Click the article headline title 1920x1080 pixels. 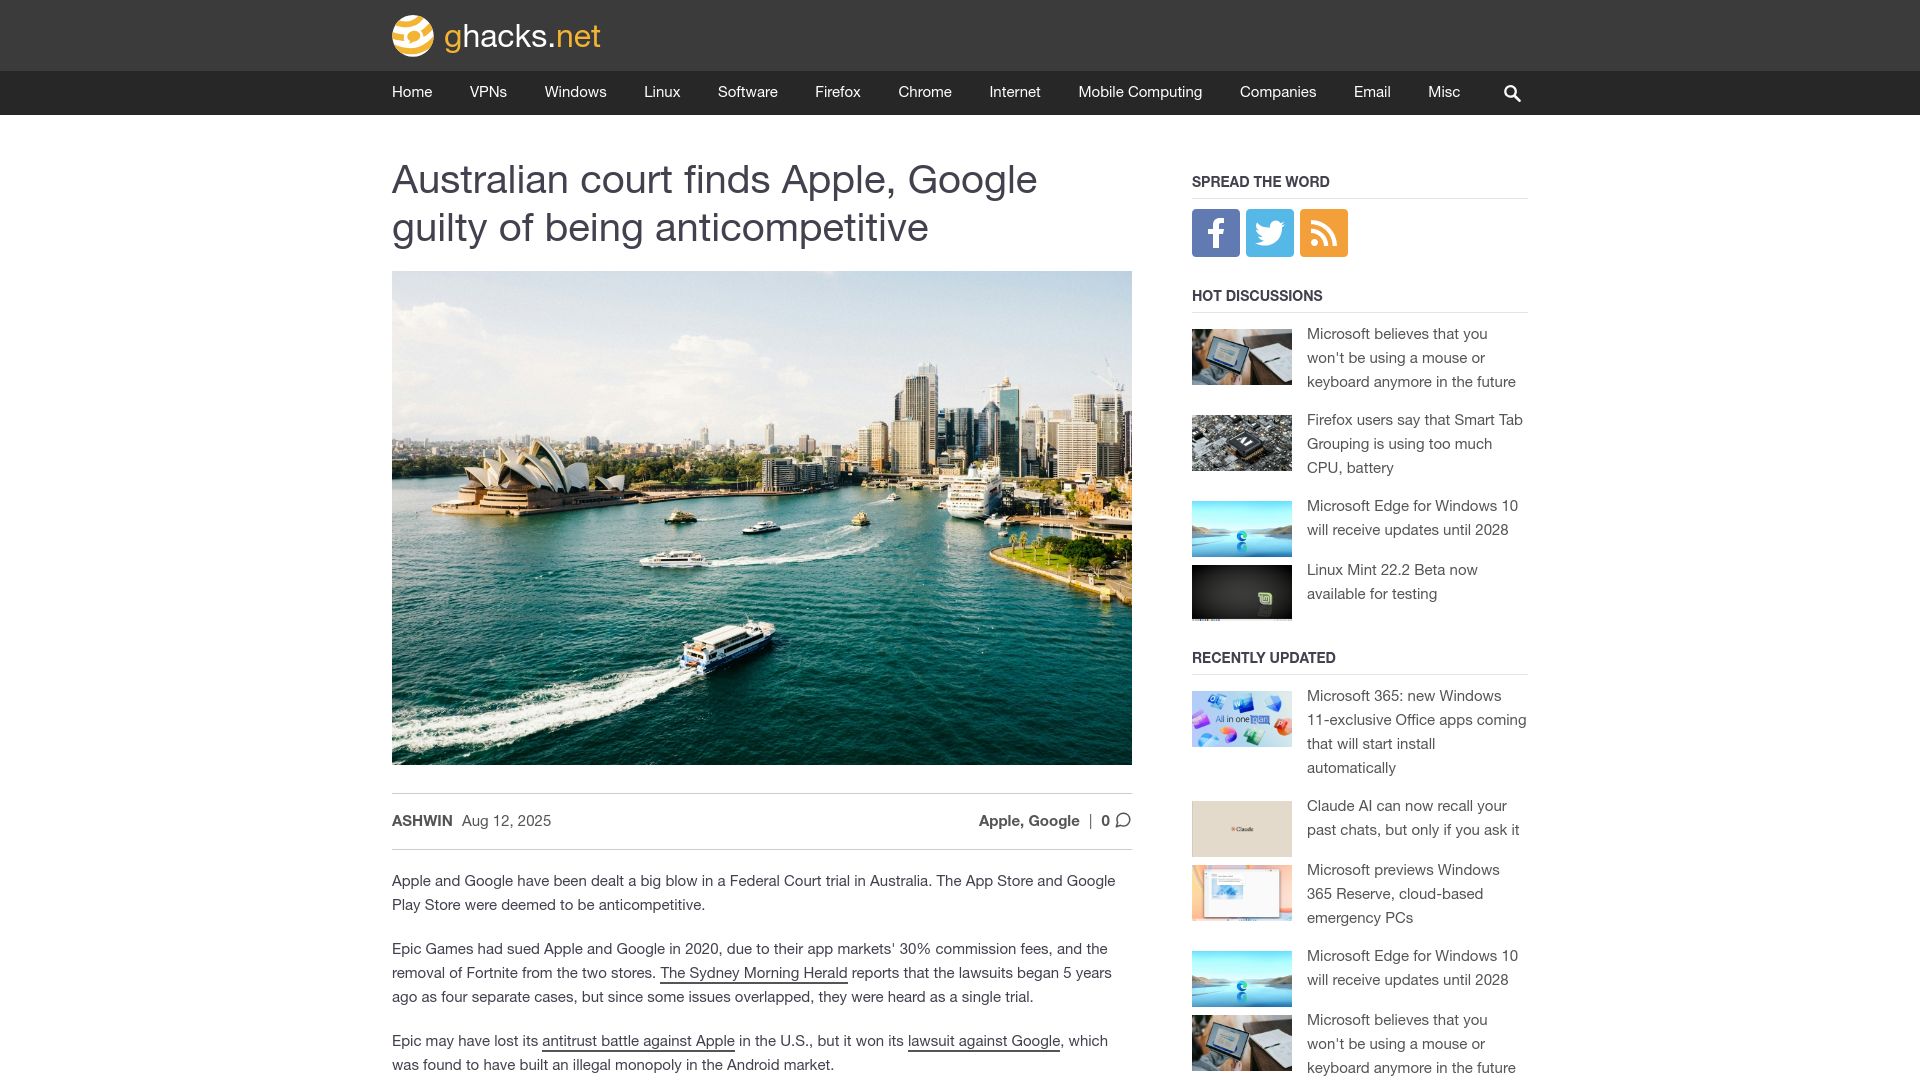pos(714,204)
